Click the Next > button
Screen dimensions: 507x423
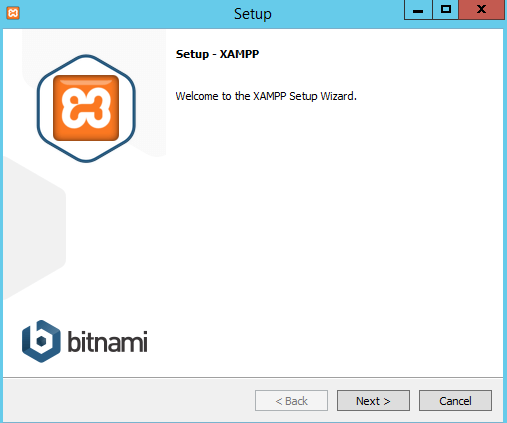pyautogui.click(x=373, y=400)
